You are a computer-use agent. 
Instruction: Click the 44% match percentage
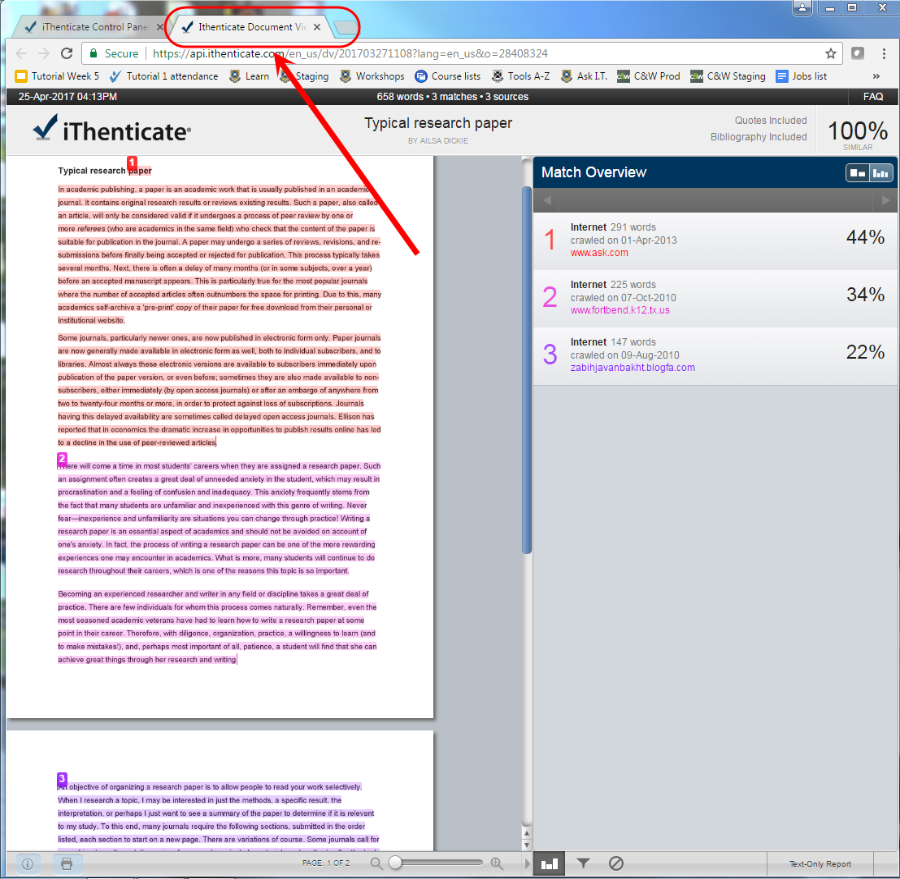coord(865,237)
